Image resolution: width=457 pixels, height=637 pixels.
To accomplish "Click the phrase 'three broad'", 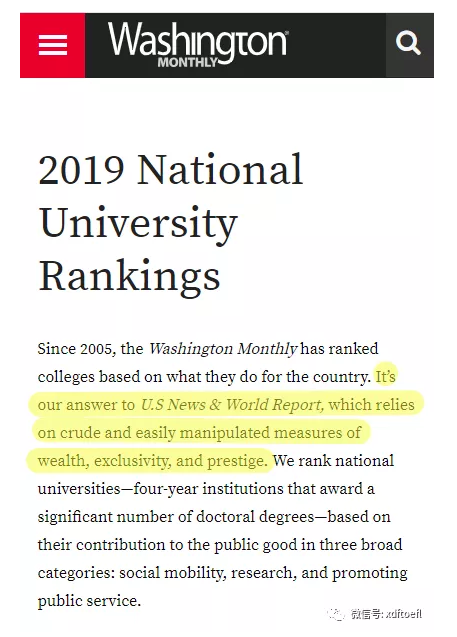I will click(361, 545).
